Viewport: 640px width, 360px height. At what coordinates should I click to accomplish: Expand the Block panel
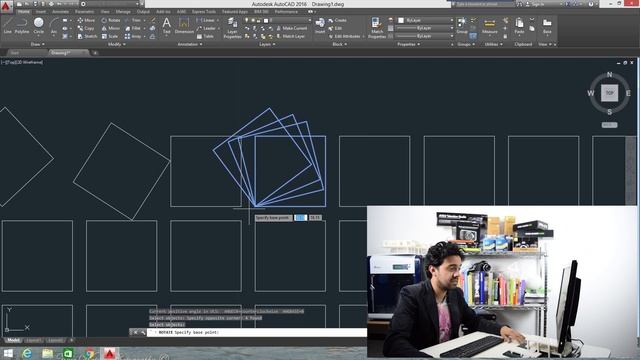tap(340, 44)
